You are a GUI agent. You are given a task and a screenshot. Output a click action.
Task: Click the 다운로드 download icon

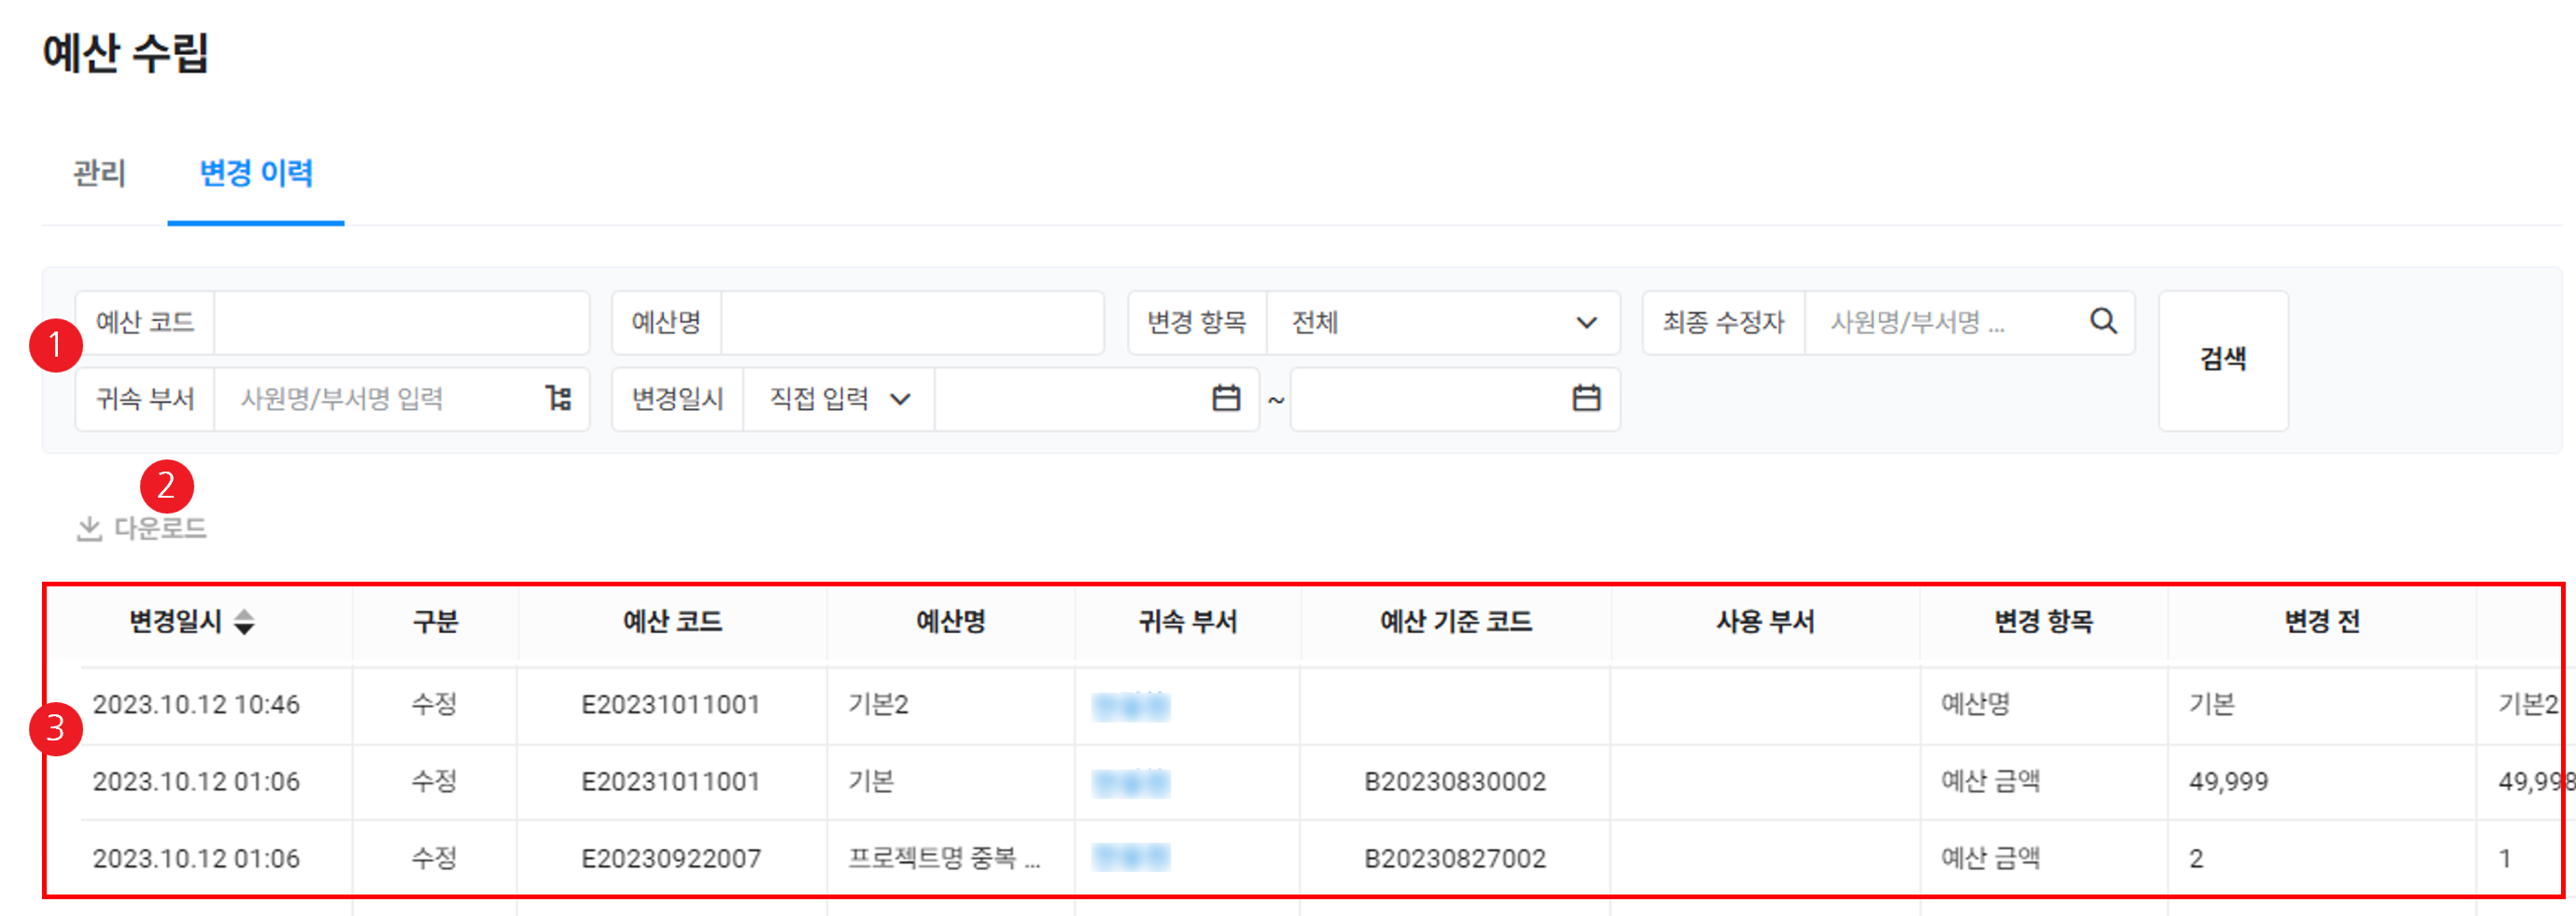90,528
